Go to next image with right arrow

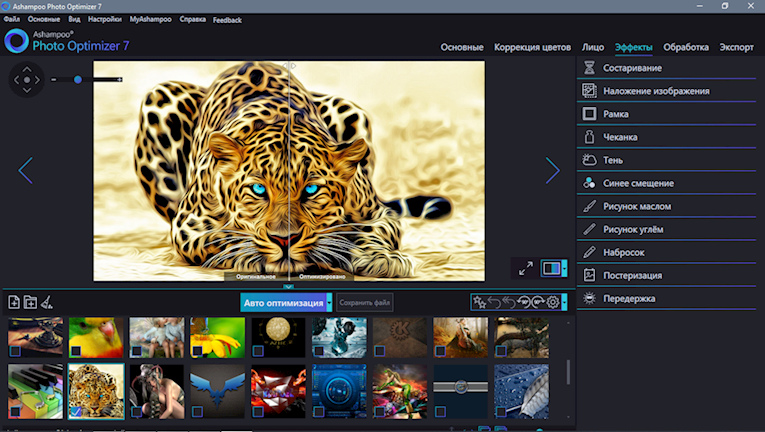[x=552, y=170]
